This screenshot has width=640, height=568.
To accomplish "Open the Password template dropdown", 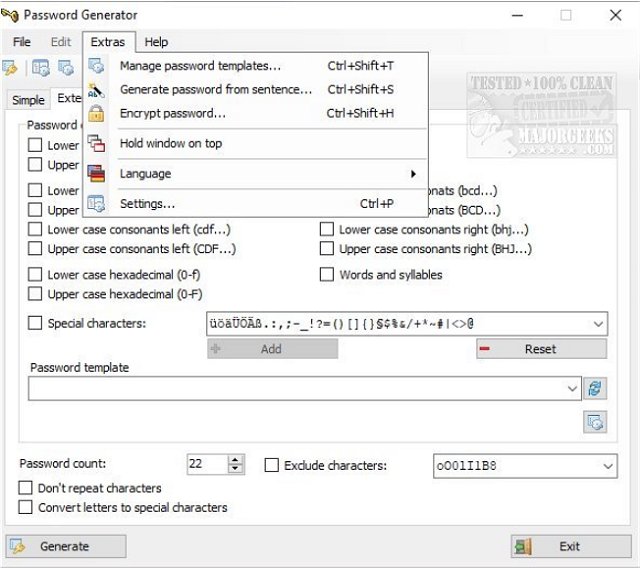I will (572, 388).
